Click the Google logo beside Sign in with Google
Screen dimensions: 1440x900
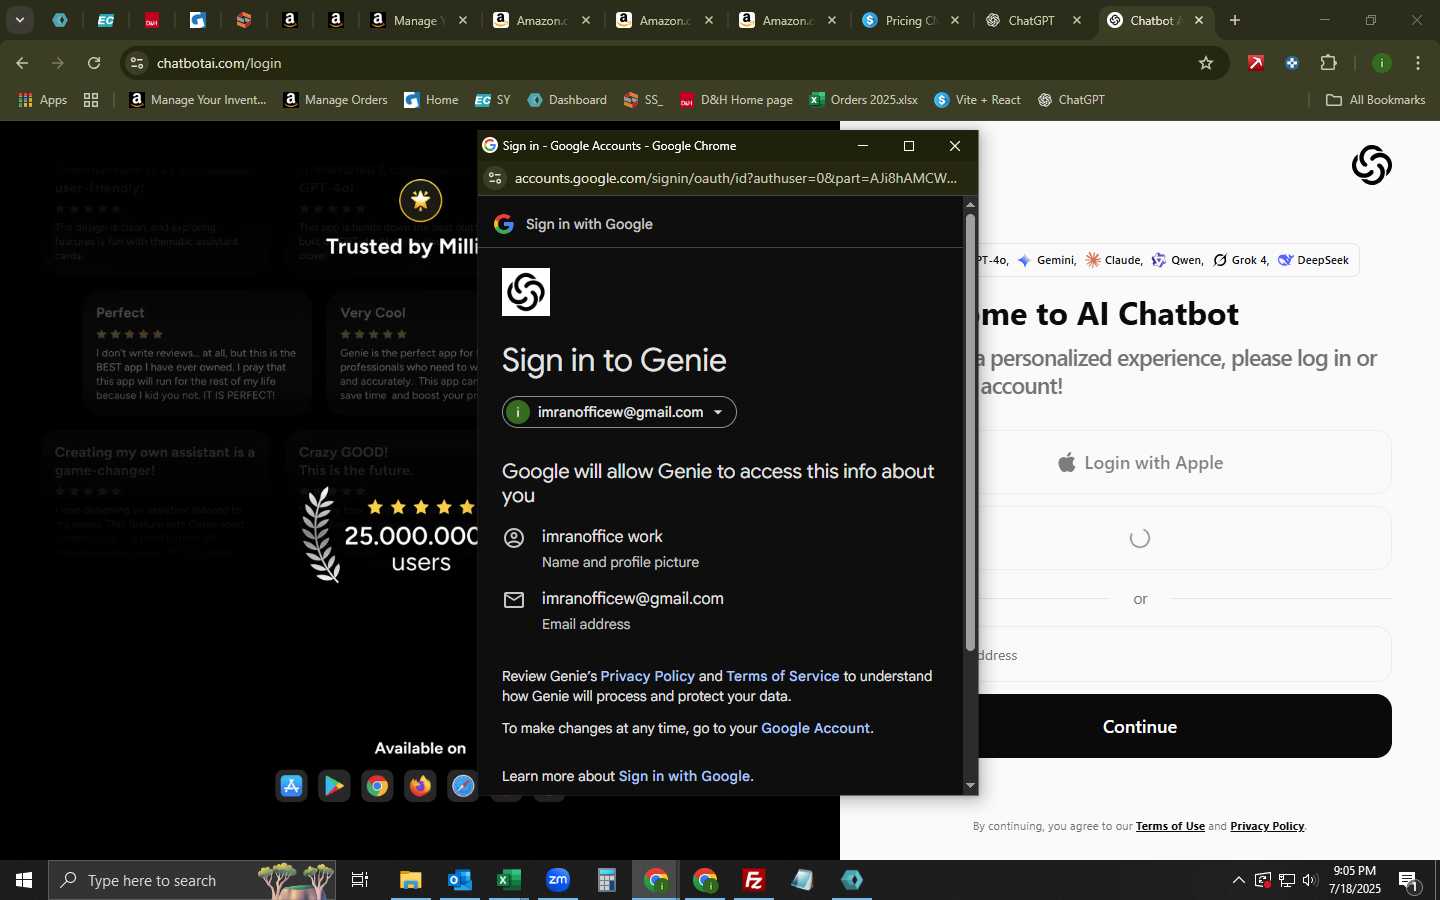pyautogui.click(x=504, y=224)
